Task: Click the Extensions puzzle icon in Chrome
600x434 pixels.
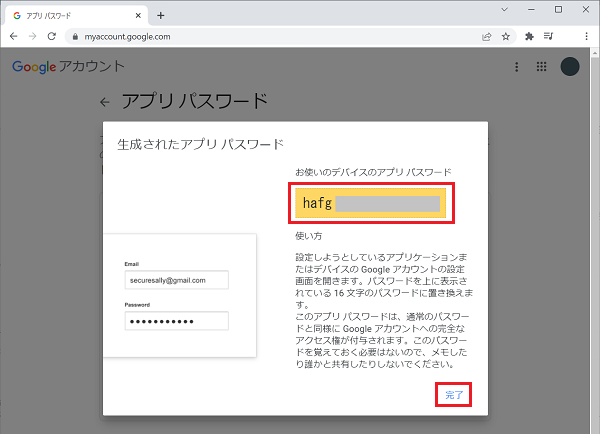Action: 529,36
